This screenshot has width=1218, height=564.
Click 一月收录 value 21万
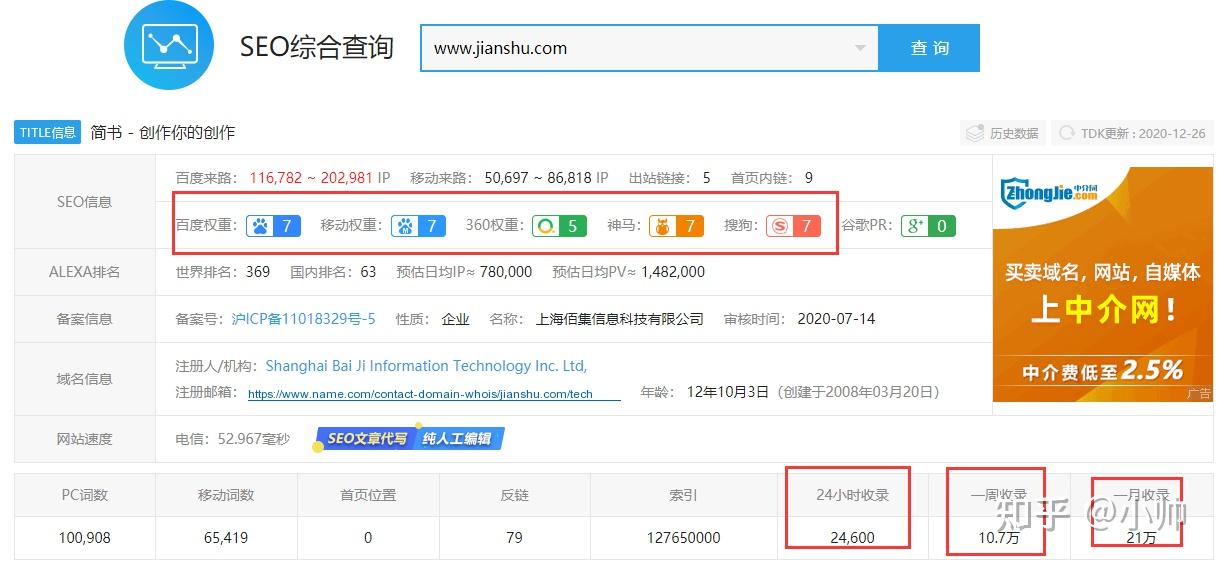pyautogui.click(x=1141, y=537)
